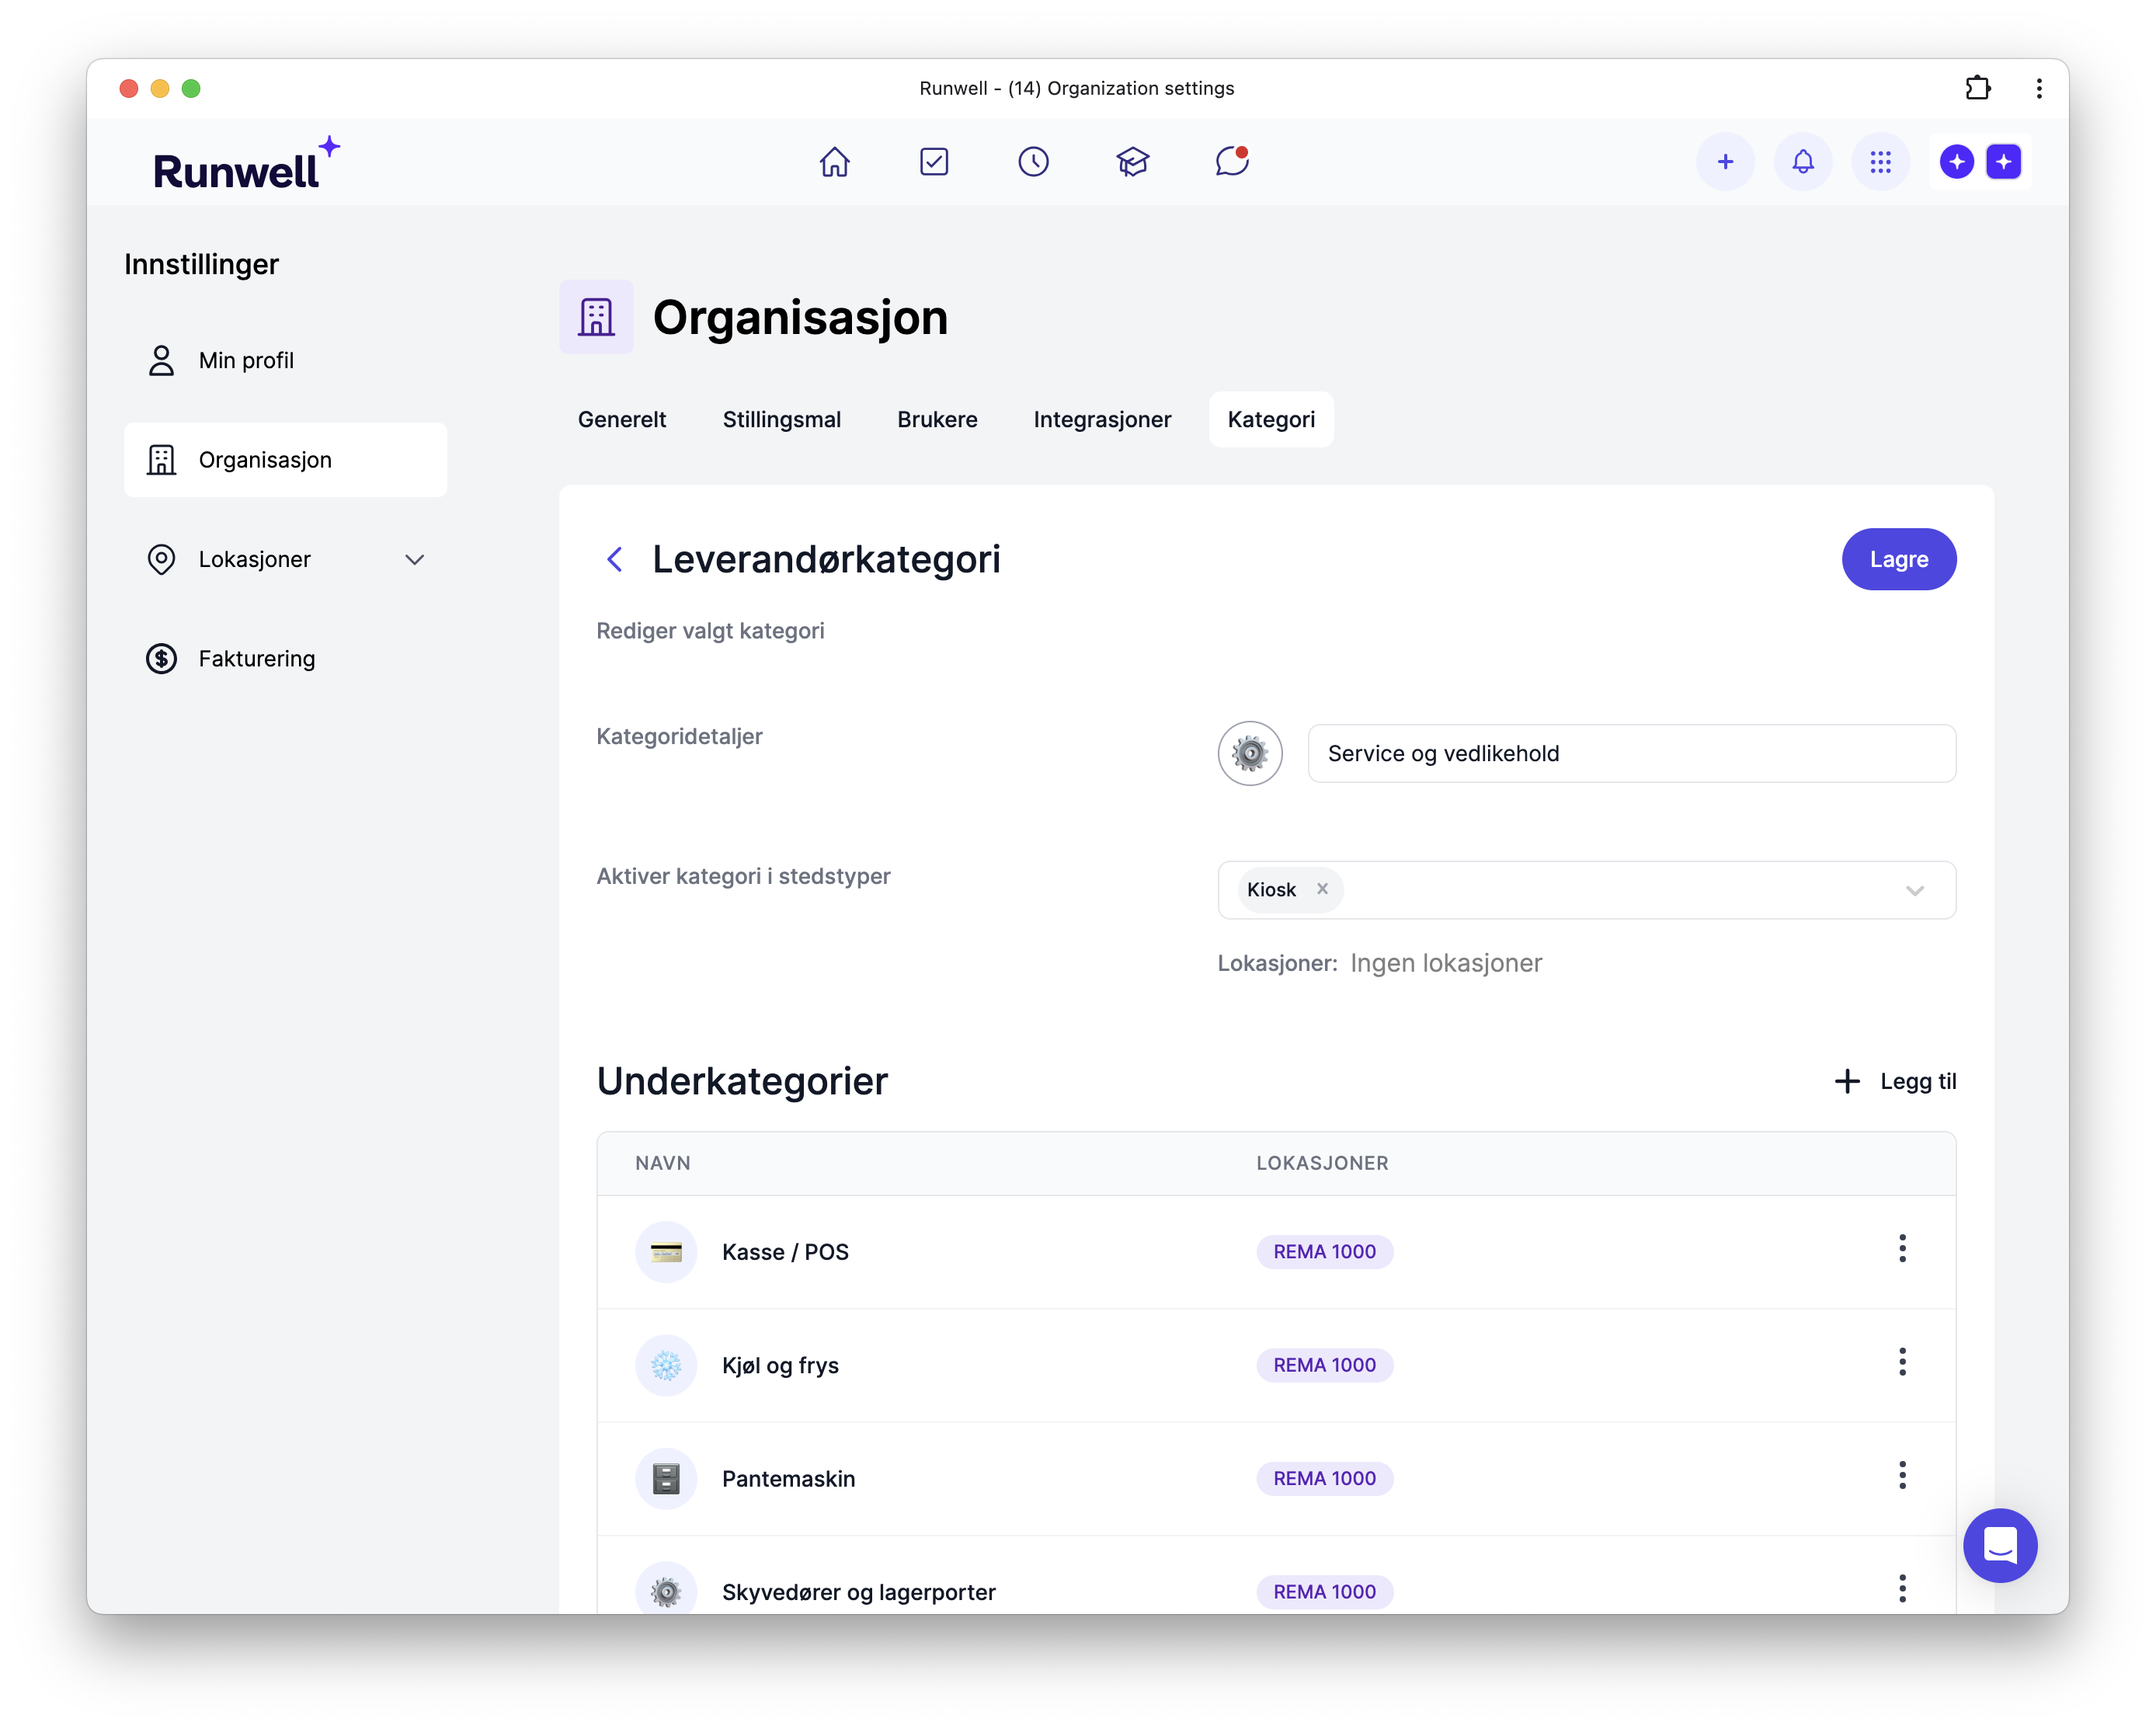Select the 'Kasse / POS' row name

coord(785,1252)
